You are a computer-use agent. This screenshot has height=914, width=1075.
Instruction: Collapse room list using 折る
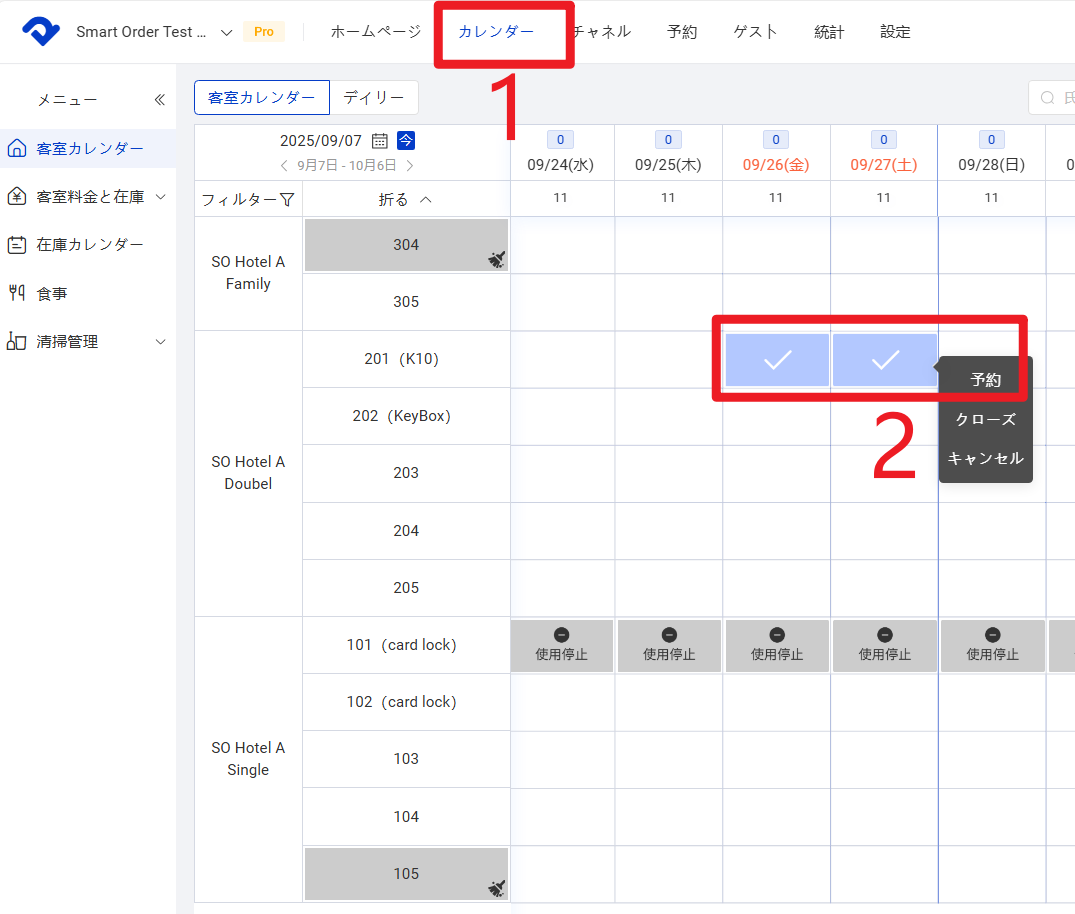tap(406, 200)
